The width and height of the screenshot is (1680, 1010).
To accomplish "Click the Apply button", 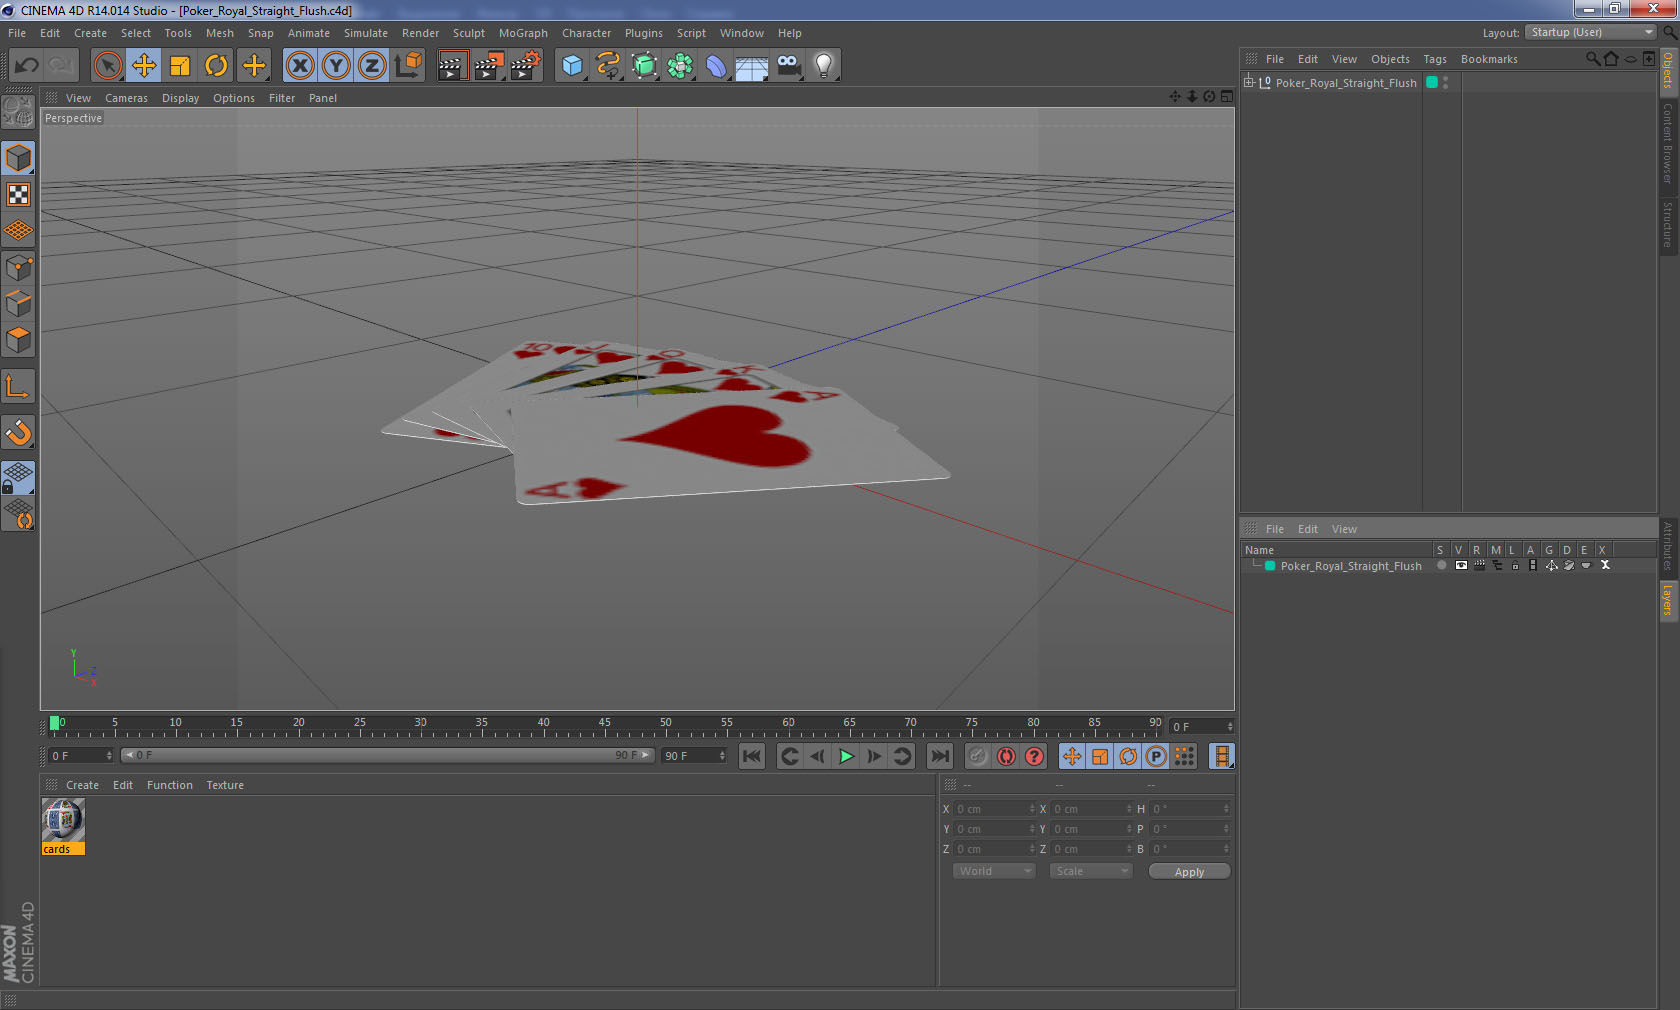I will [x=1189, y=872].
